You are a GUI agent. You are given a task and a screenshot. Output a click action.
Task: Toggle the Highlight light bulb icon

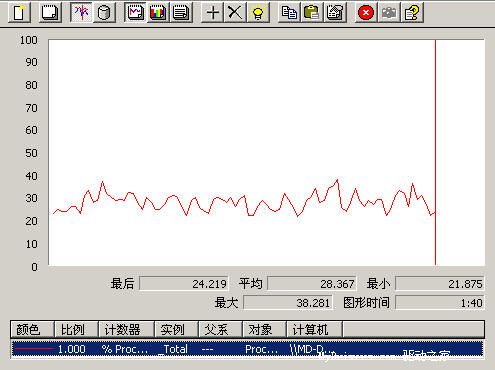[258, 13]
